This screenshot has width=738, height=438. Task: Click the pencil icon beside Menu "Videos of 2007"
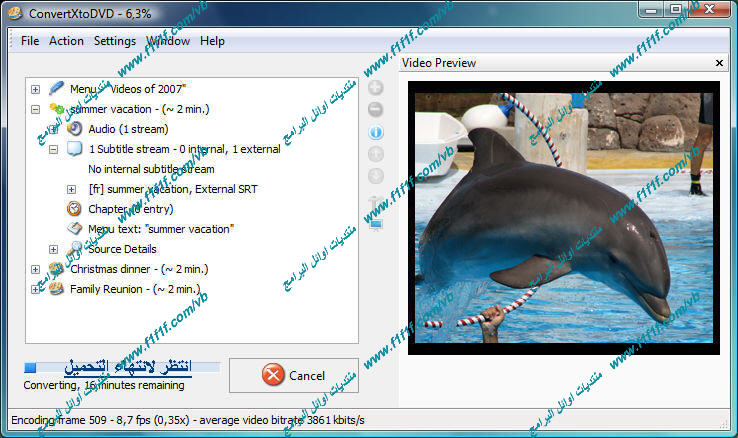click(56, 89)
